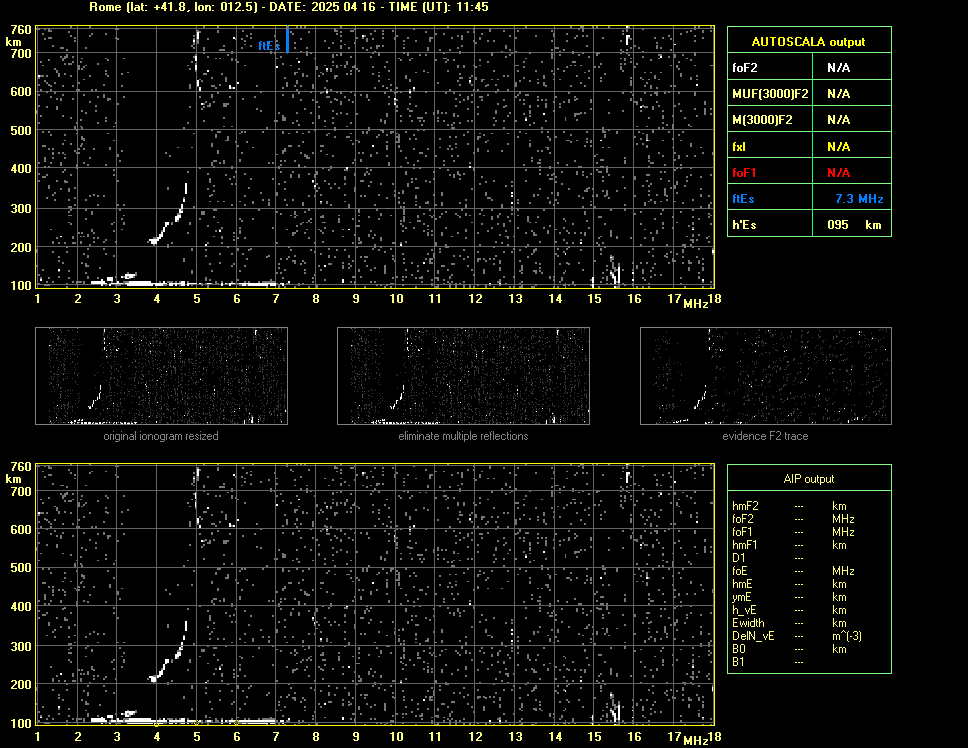
Task: Select the h_vE parameter label
Action: tap(744, 610)
